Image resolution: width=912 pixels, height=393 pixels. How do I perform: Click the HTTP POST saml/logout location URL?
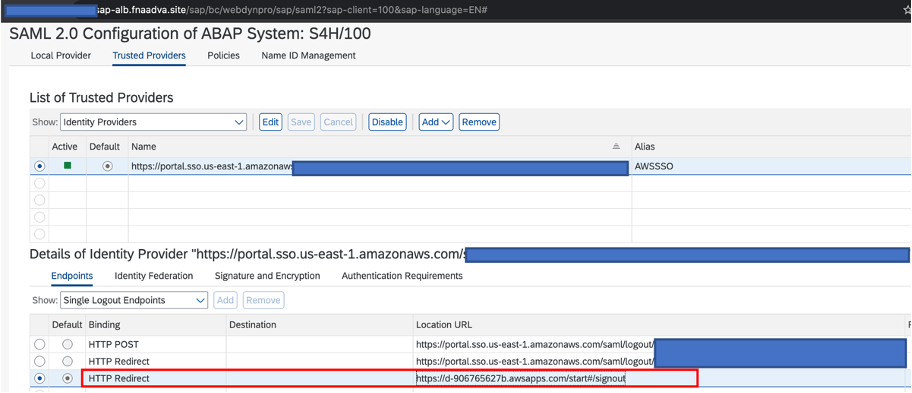tap(535, 345)
